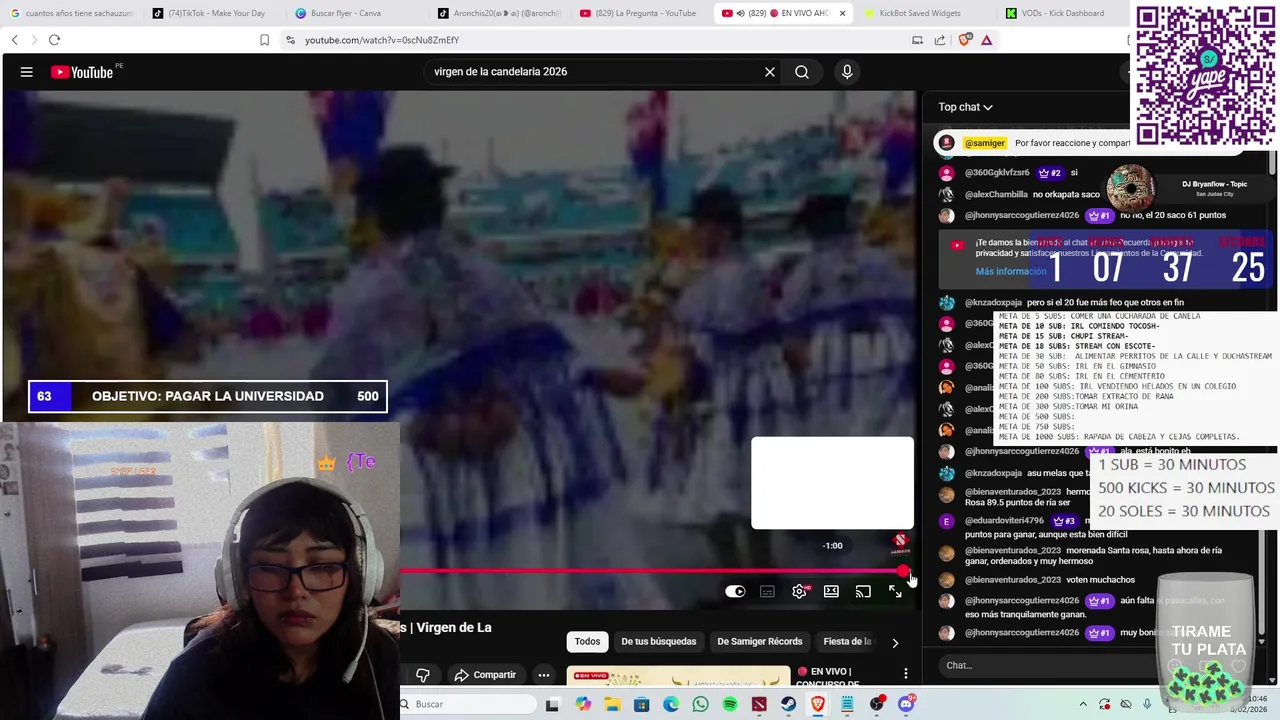Viewport: 1280px width, 720px height.
Task: Focus the YouTube search field
Action: (x=595, y=72)
